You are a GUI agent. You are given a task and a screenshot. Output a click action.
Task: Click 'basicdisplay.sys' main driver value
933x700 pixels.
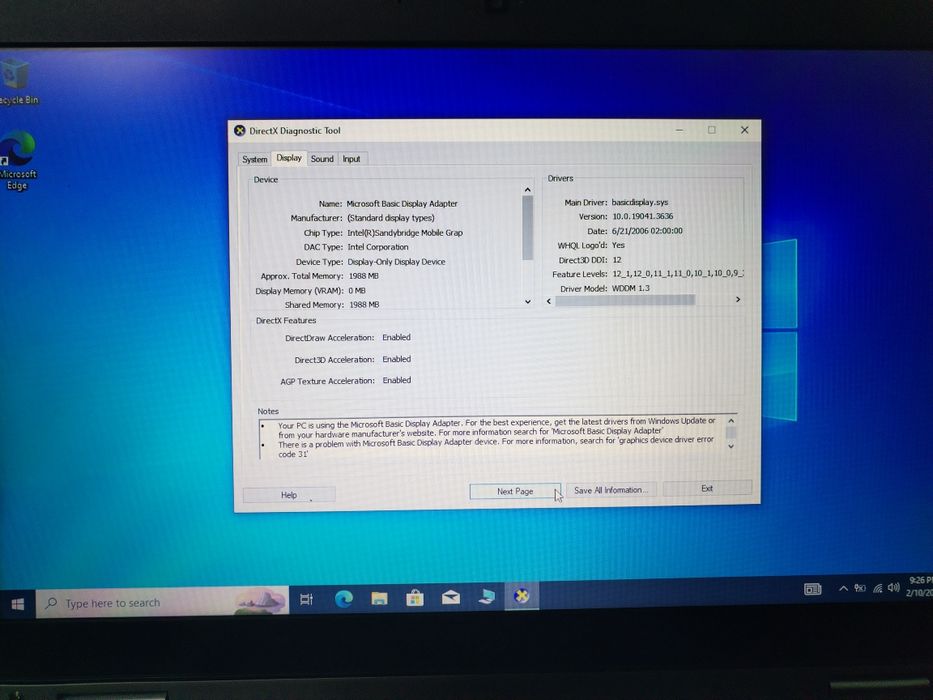640,202
